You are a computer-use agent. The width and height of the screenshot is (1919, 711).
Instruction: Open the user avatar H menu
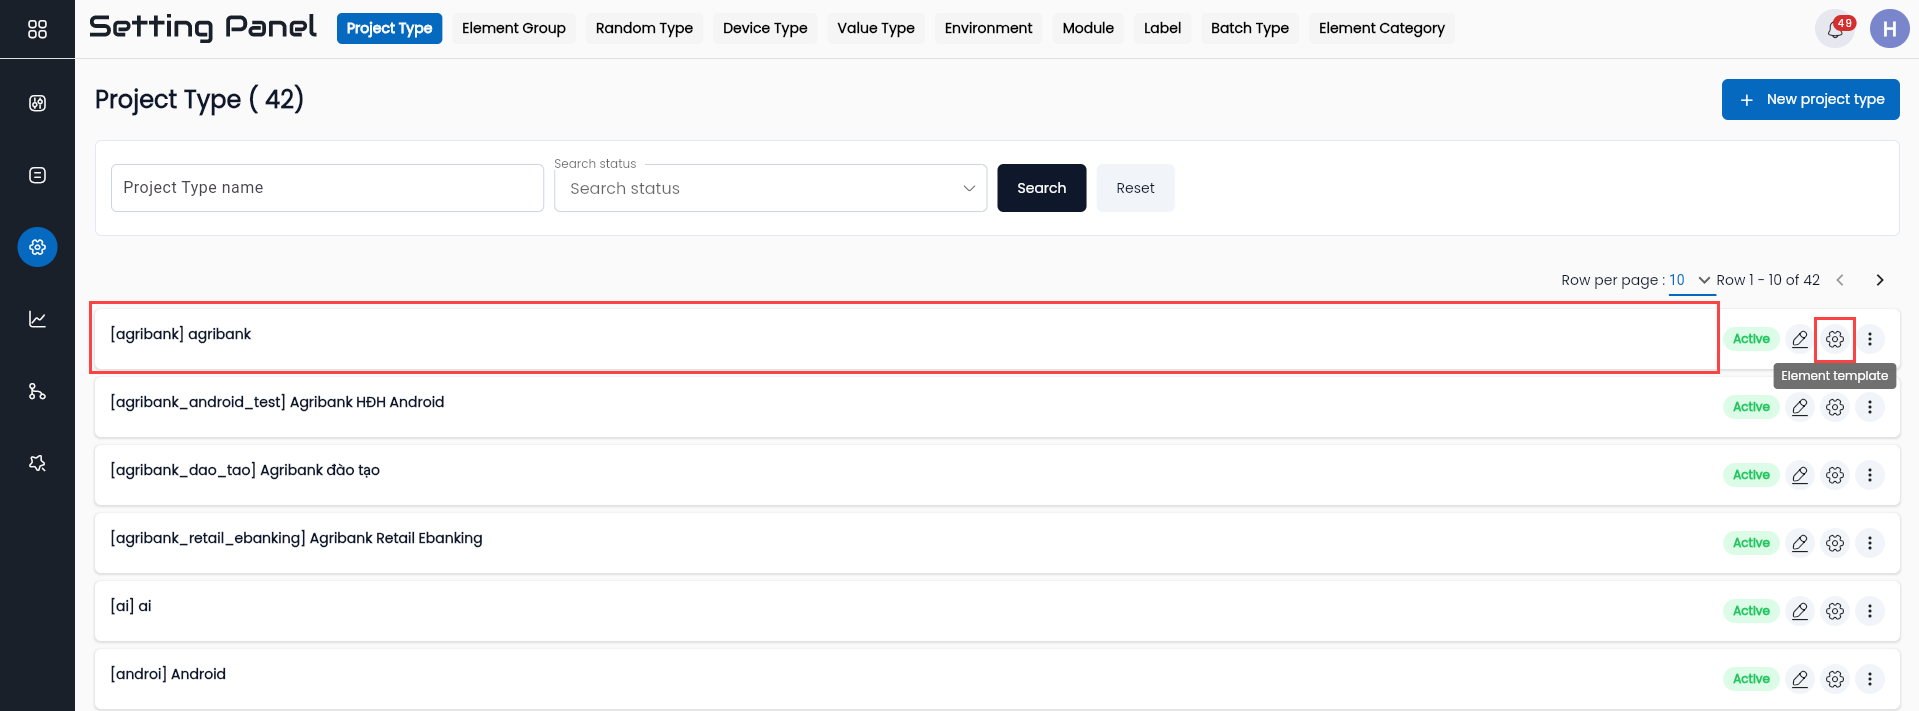[x=1889, y=29]
